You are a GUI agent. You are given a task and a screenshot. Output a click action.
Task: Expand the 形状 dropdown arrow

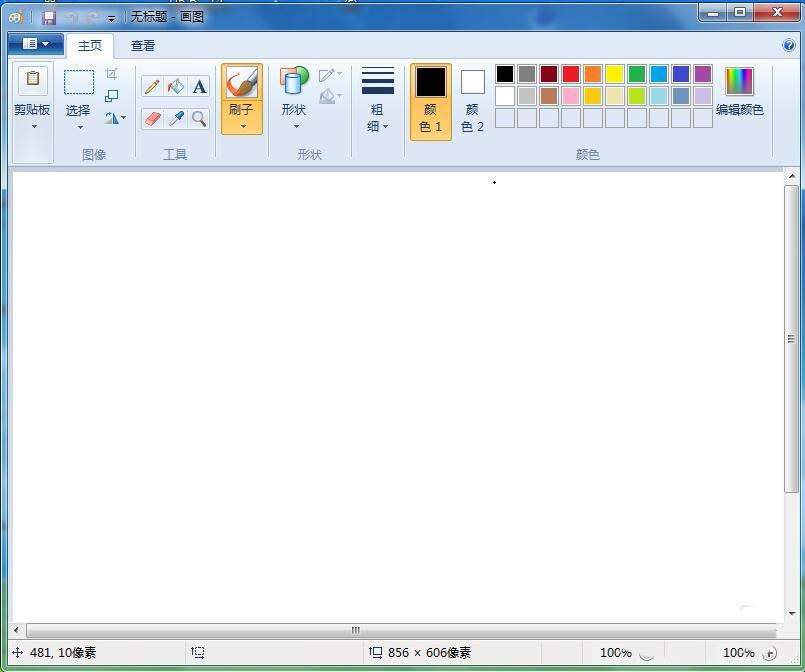[x=296, y=126]
